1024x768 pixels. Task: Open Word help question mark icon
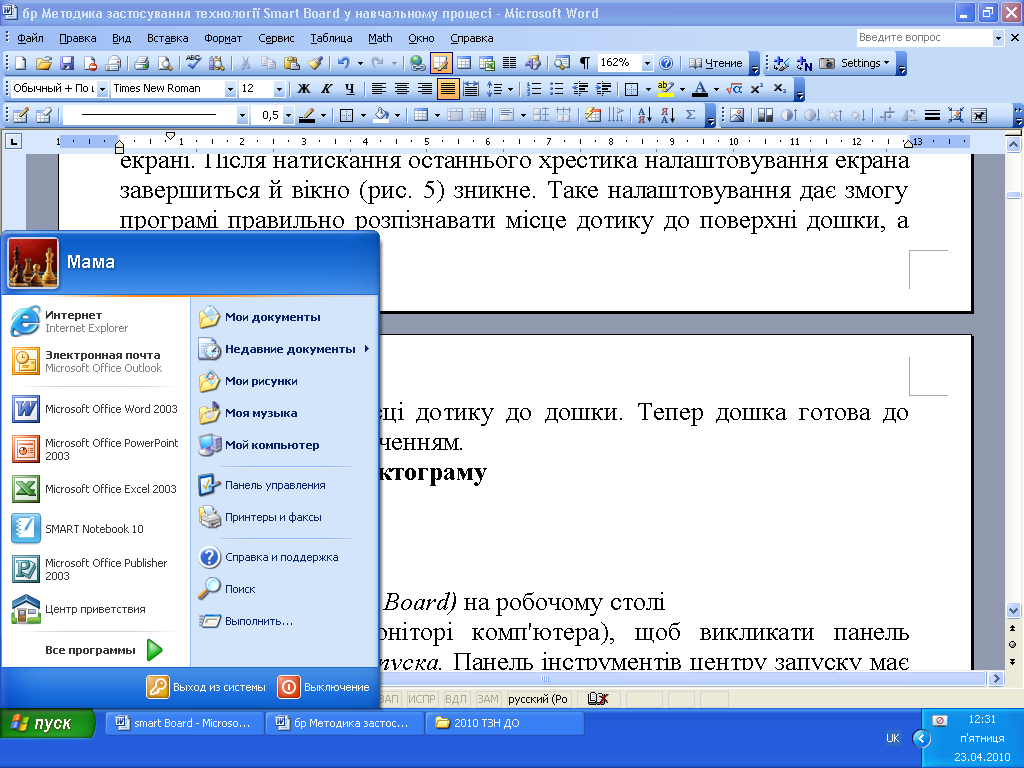click(666, 63)
